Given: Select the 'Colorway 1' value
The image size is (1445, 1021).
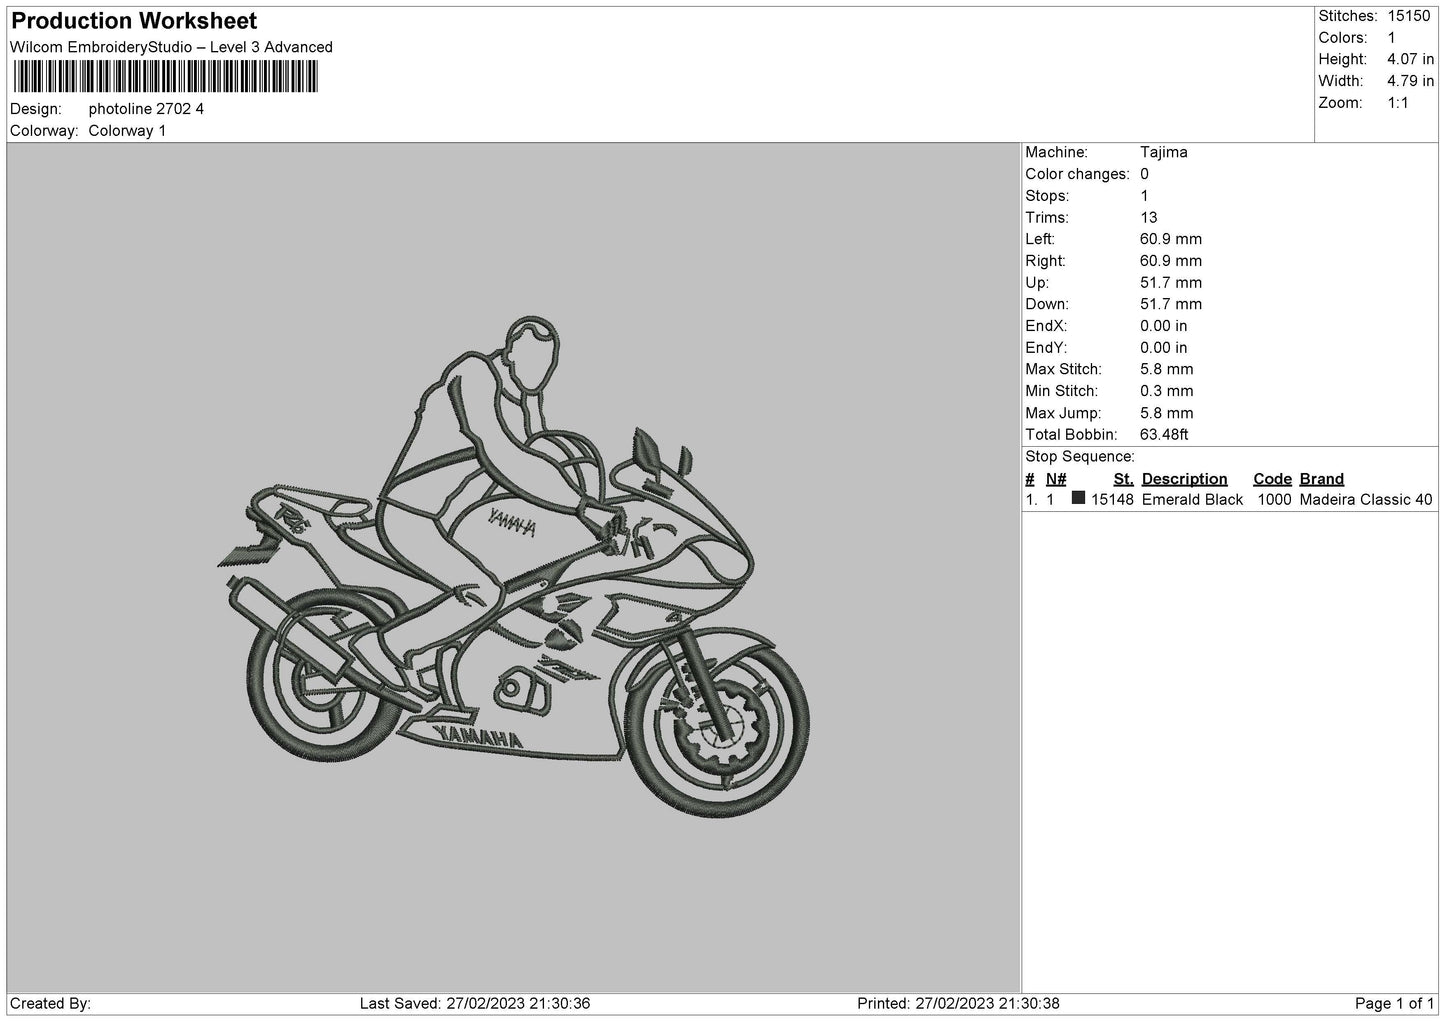Looking at the screenshot, I should click(127, 131).
